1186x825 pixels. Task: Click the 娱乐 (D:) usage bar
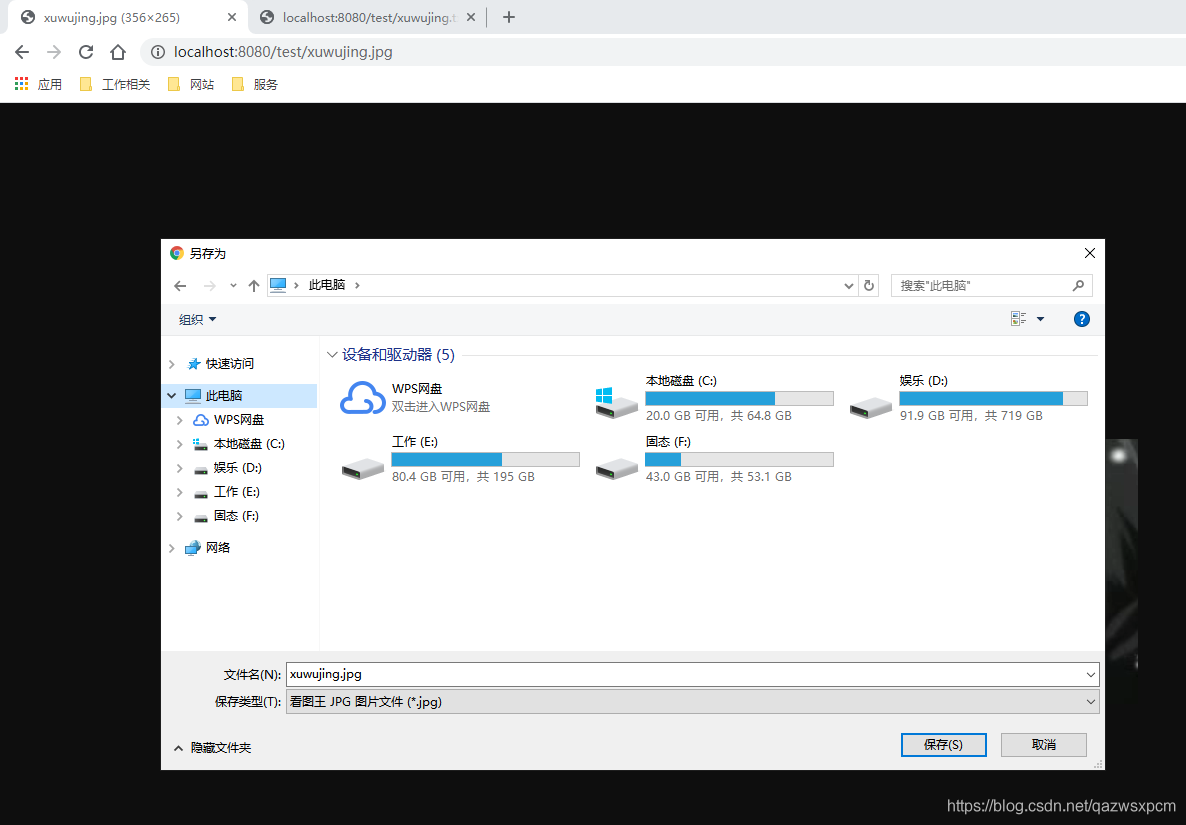coord(993,399)
